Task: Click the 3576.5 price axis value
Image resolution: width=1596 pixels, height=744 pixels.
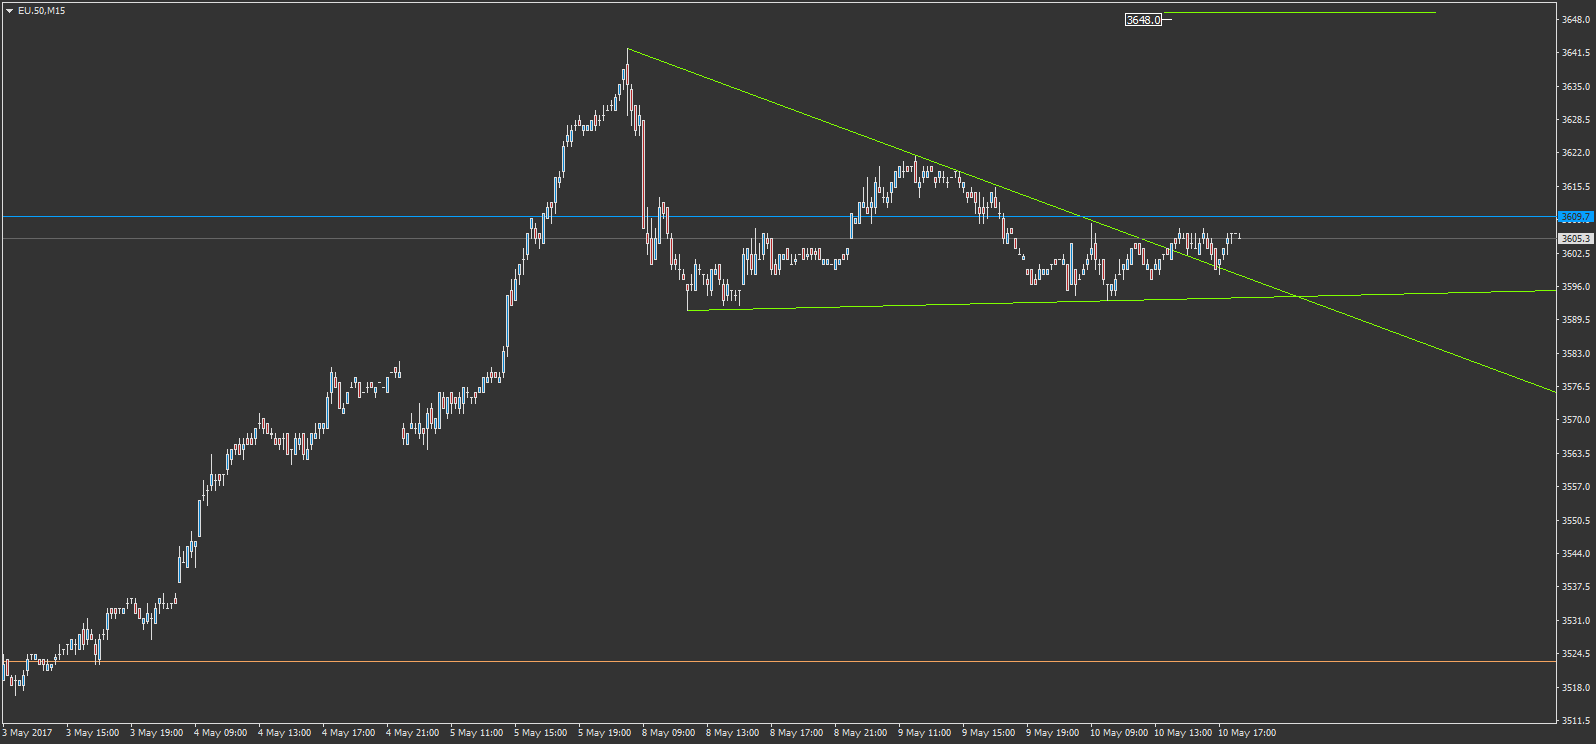Action: pyautogui.click(x=1576, y=387)
